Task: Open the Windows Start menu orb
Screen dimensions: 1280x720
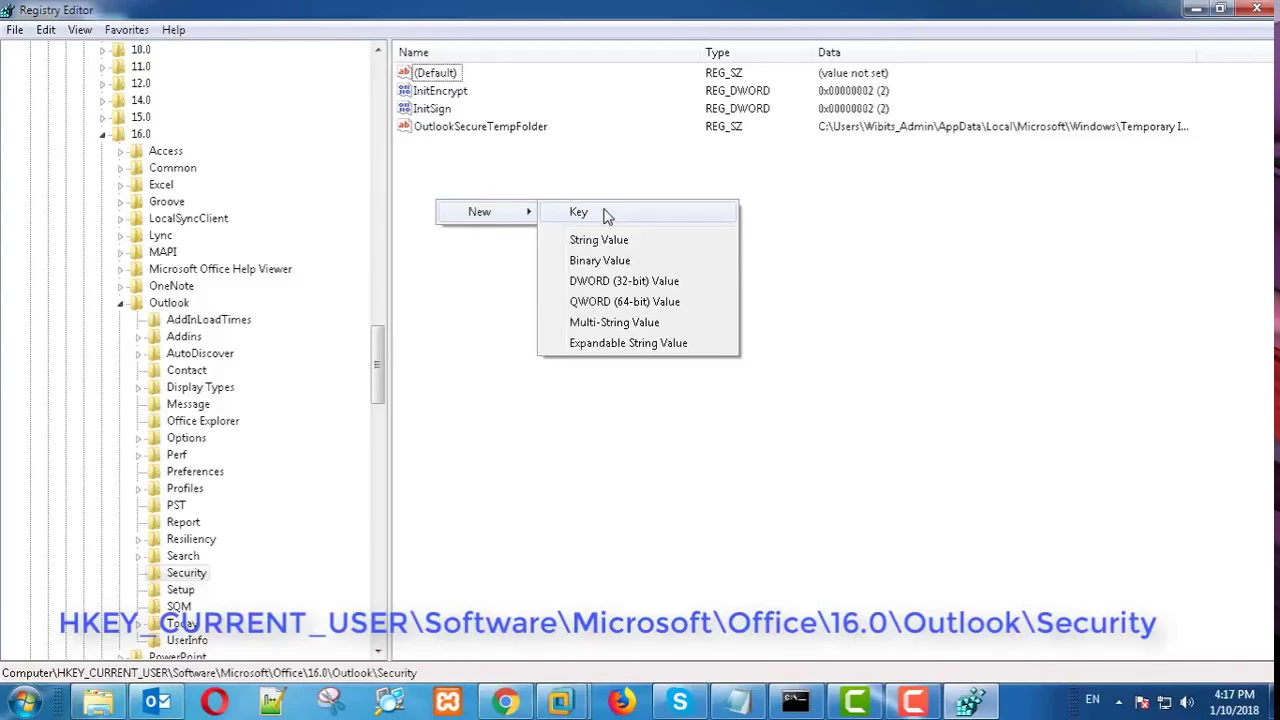Action: point(24,701)
